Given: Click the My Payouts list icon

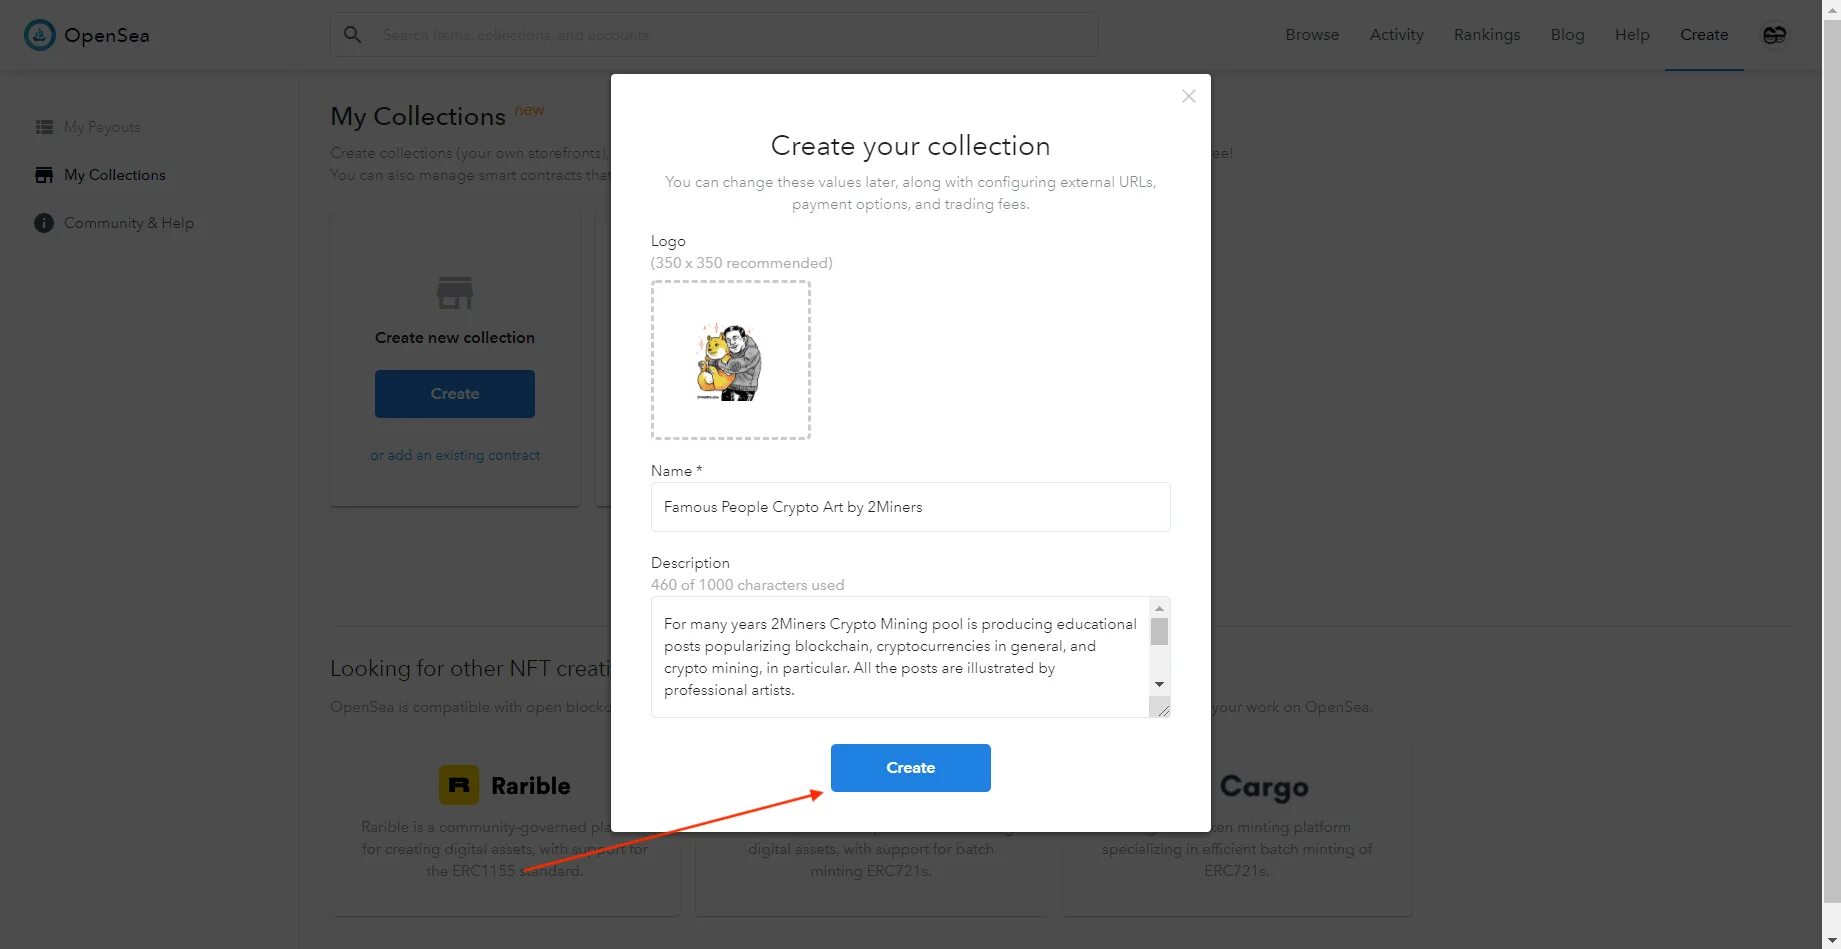Looking at the screenshot, I should click(x=44, y=127).
